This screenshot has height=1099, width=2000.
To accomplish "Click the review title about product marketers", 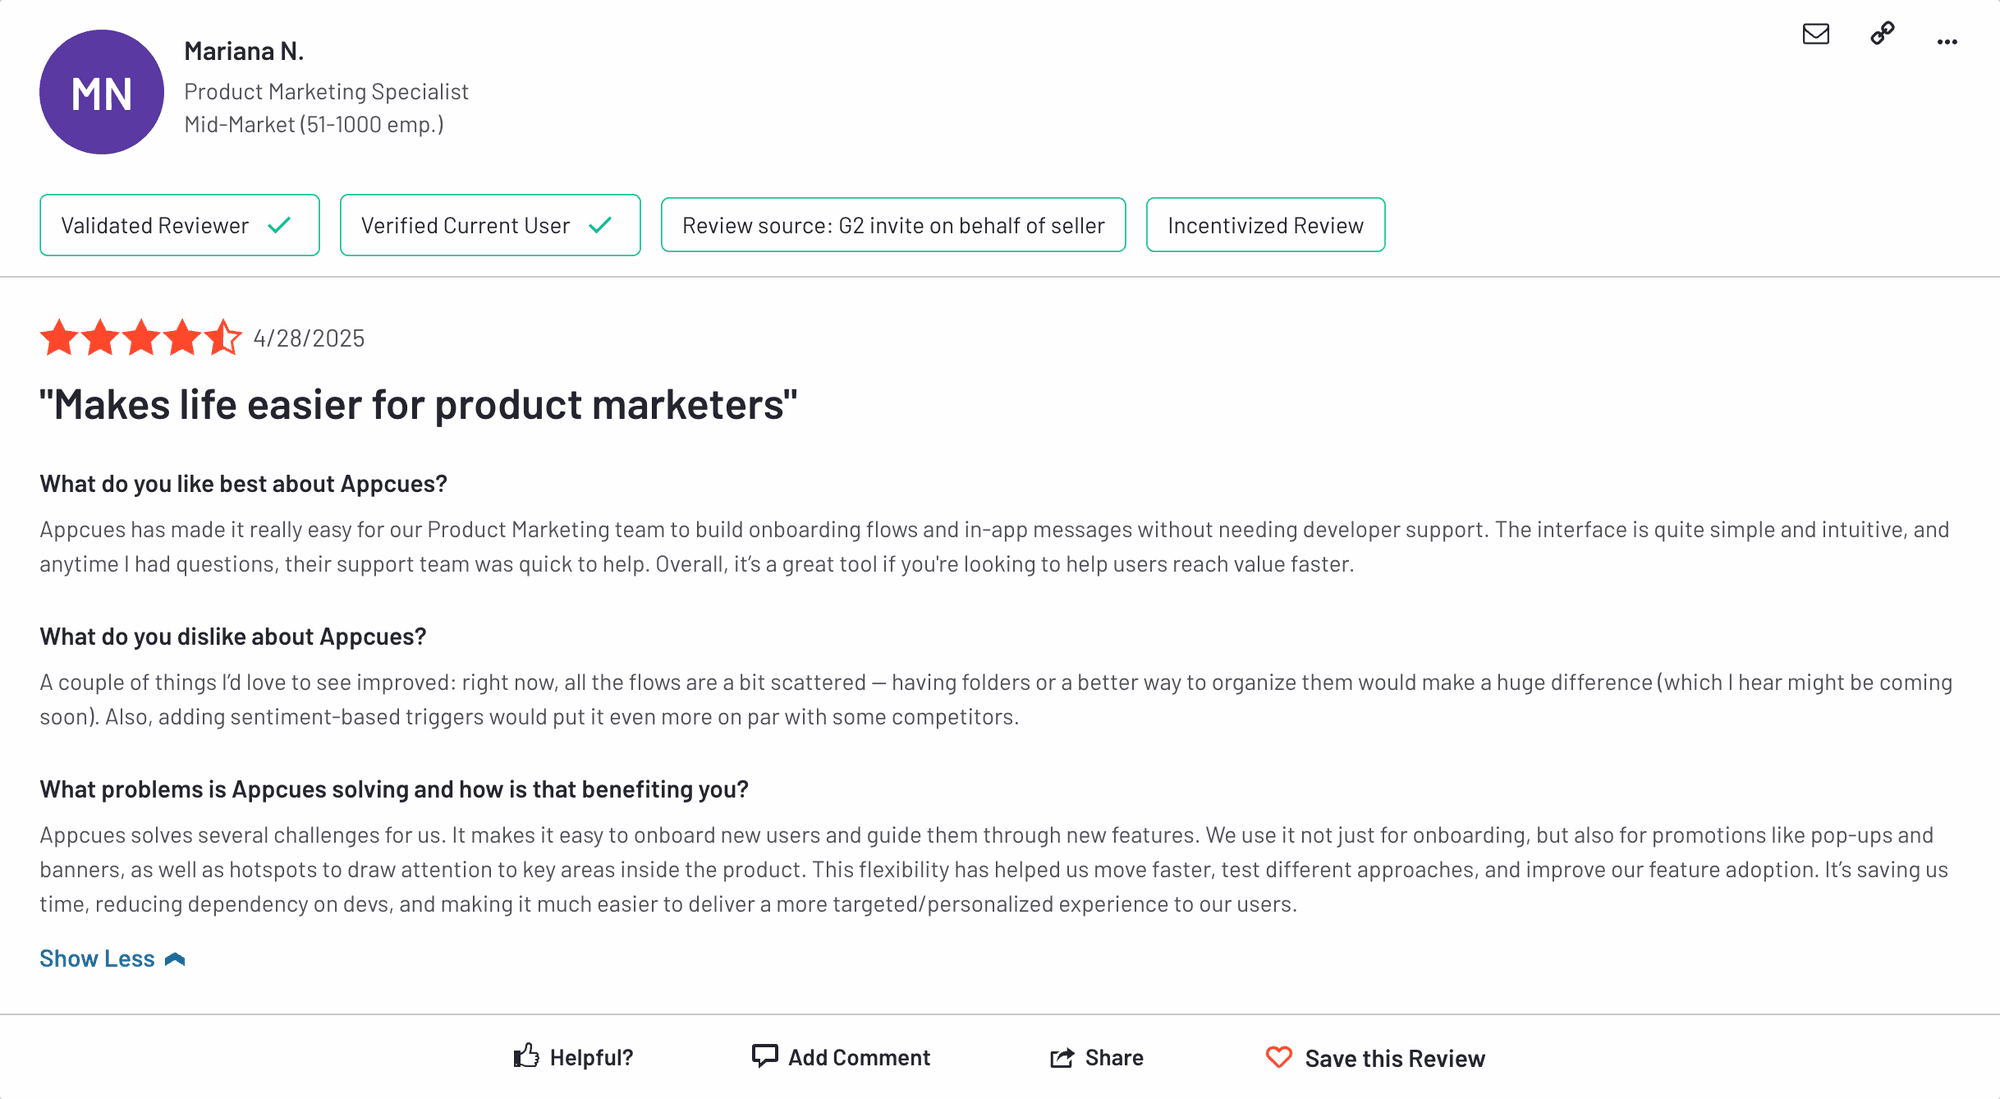I will click(418, 405).
